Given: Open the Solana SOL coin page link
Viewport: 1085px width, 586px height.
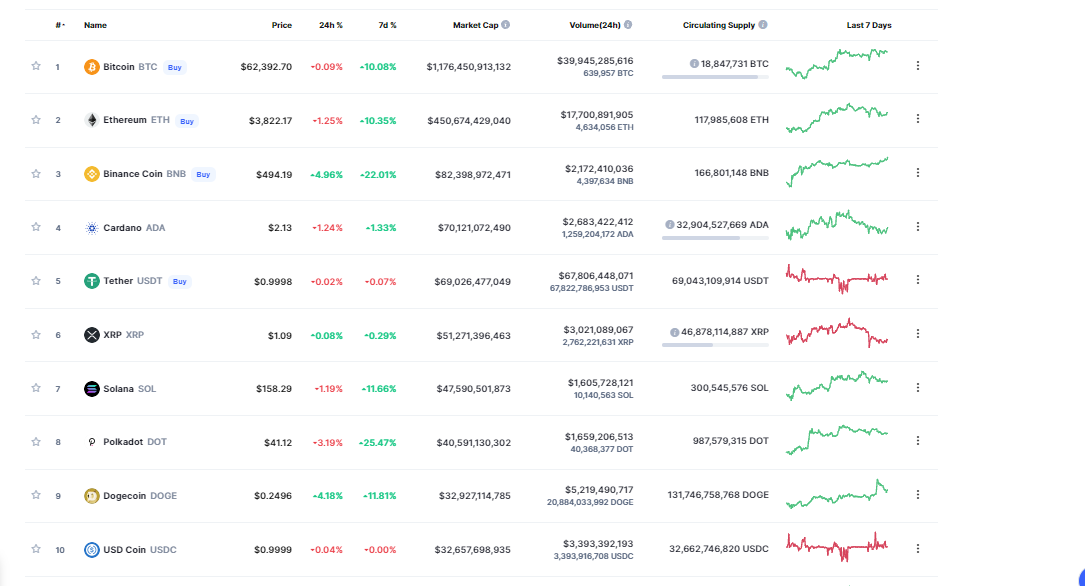Looking at the screenshot, I should [129, 389].
